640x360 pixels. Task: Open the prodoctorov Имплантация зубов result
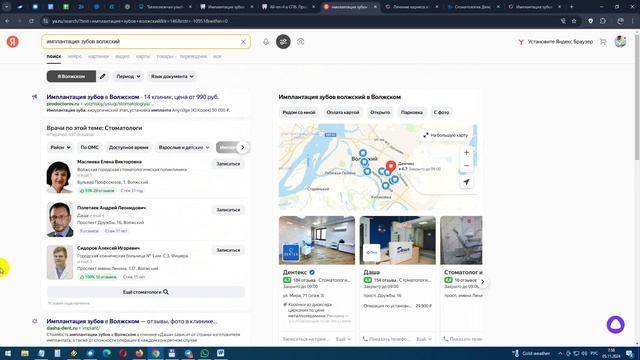point(133,97)
